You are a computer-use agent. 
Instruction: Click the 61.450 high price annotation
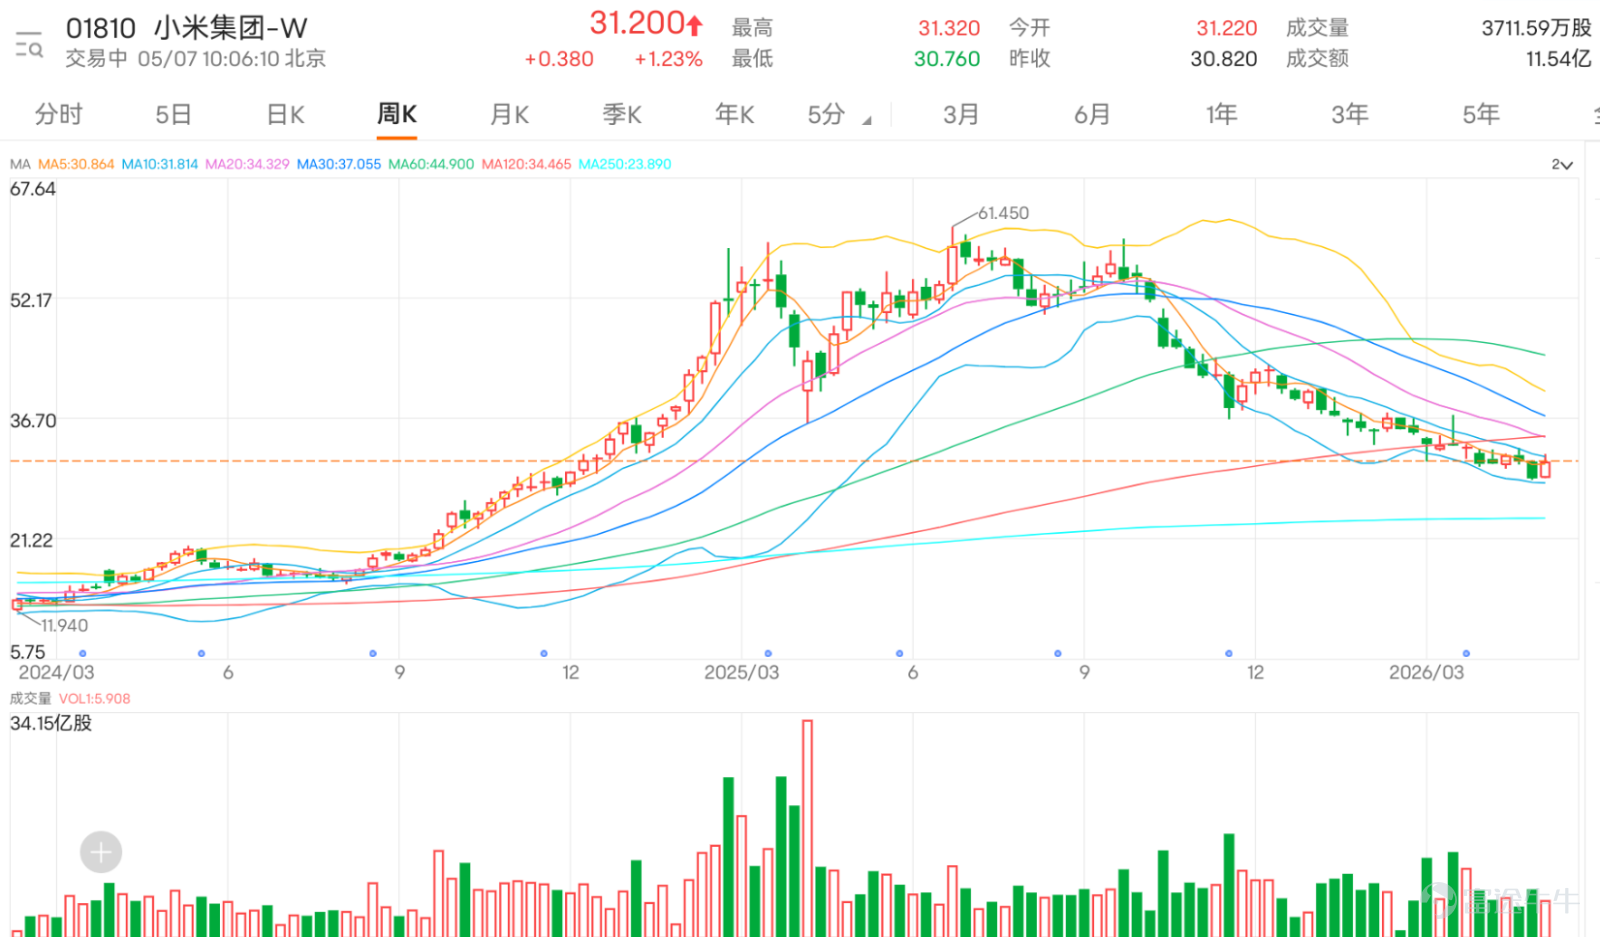[x=1003, y=213]
